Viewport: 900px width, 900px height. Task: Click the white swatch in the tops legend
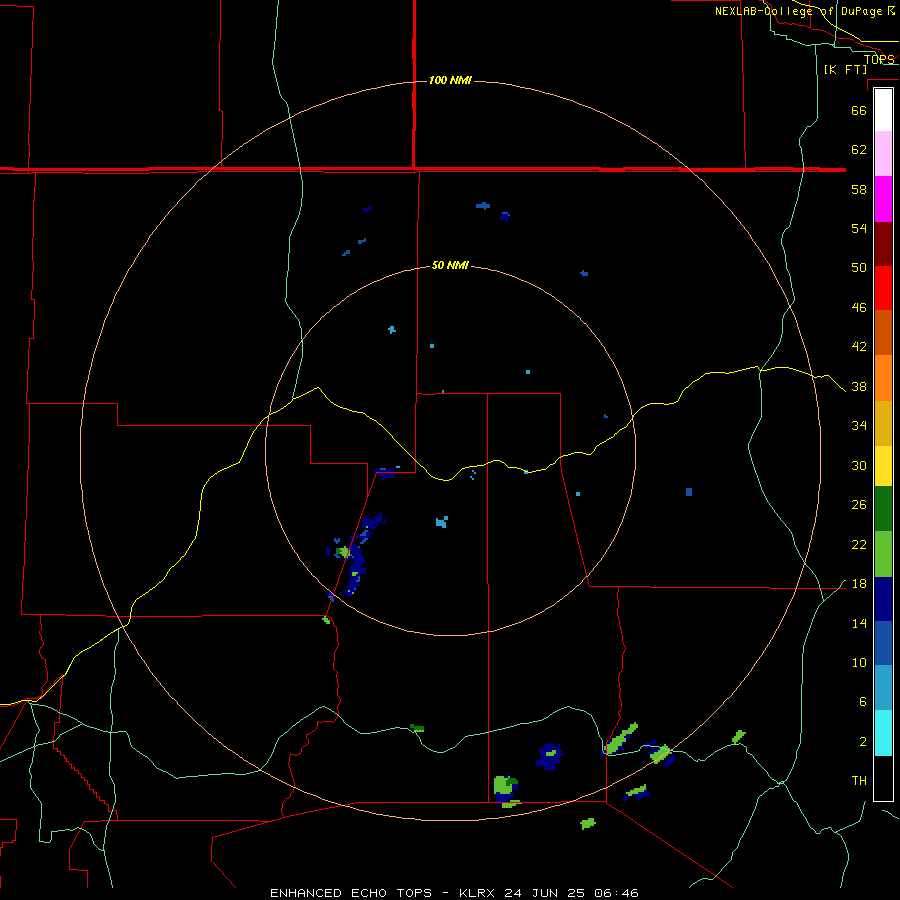(883, 110)
